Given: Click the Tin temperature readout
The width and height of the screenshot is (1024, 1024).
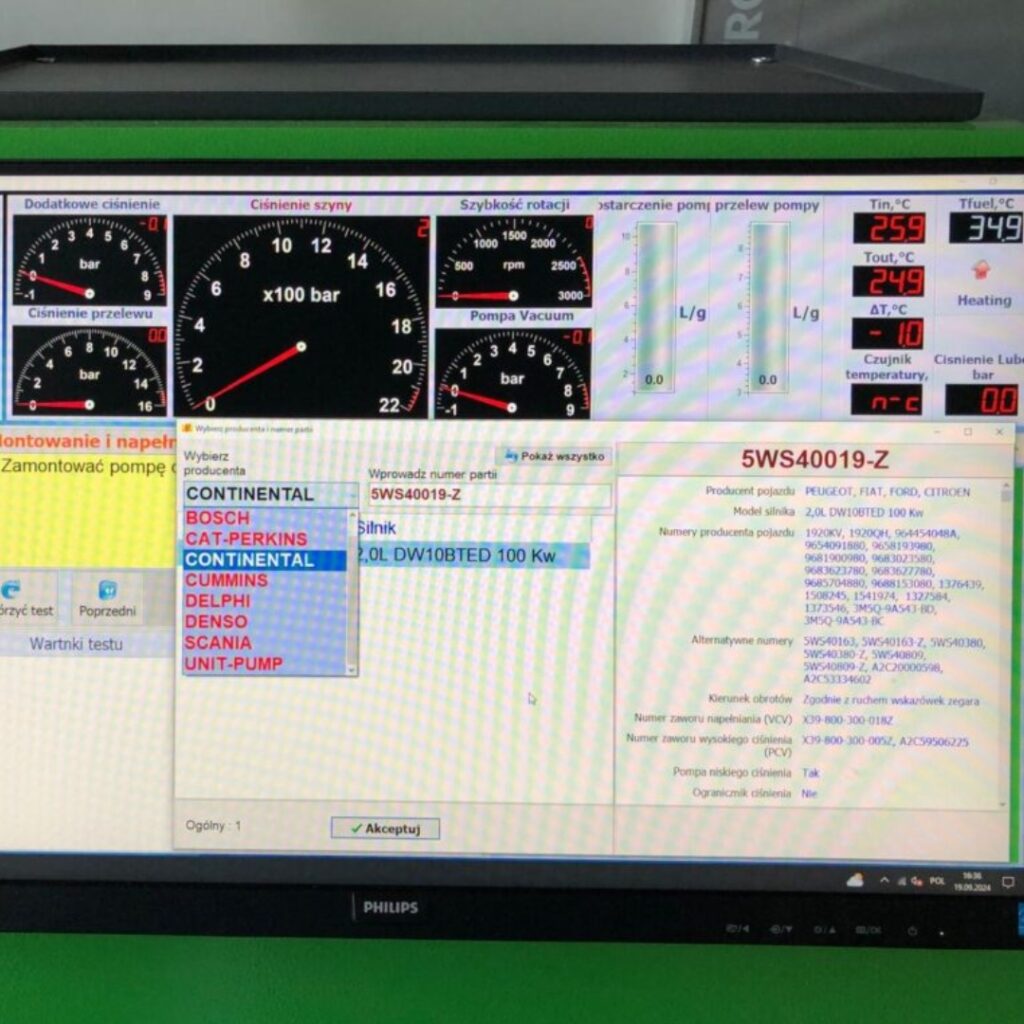Looking at the screenshot, I should tap(888, 228).
